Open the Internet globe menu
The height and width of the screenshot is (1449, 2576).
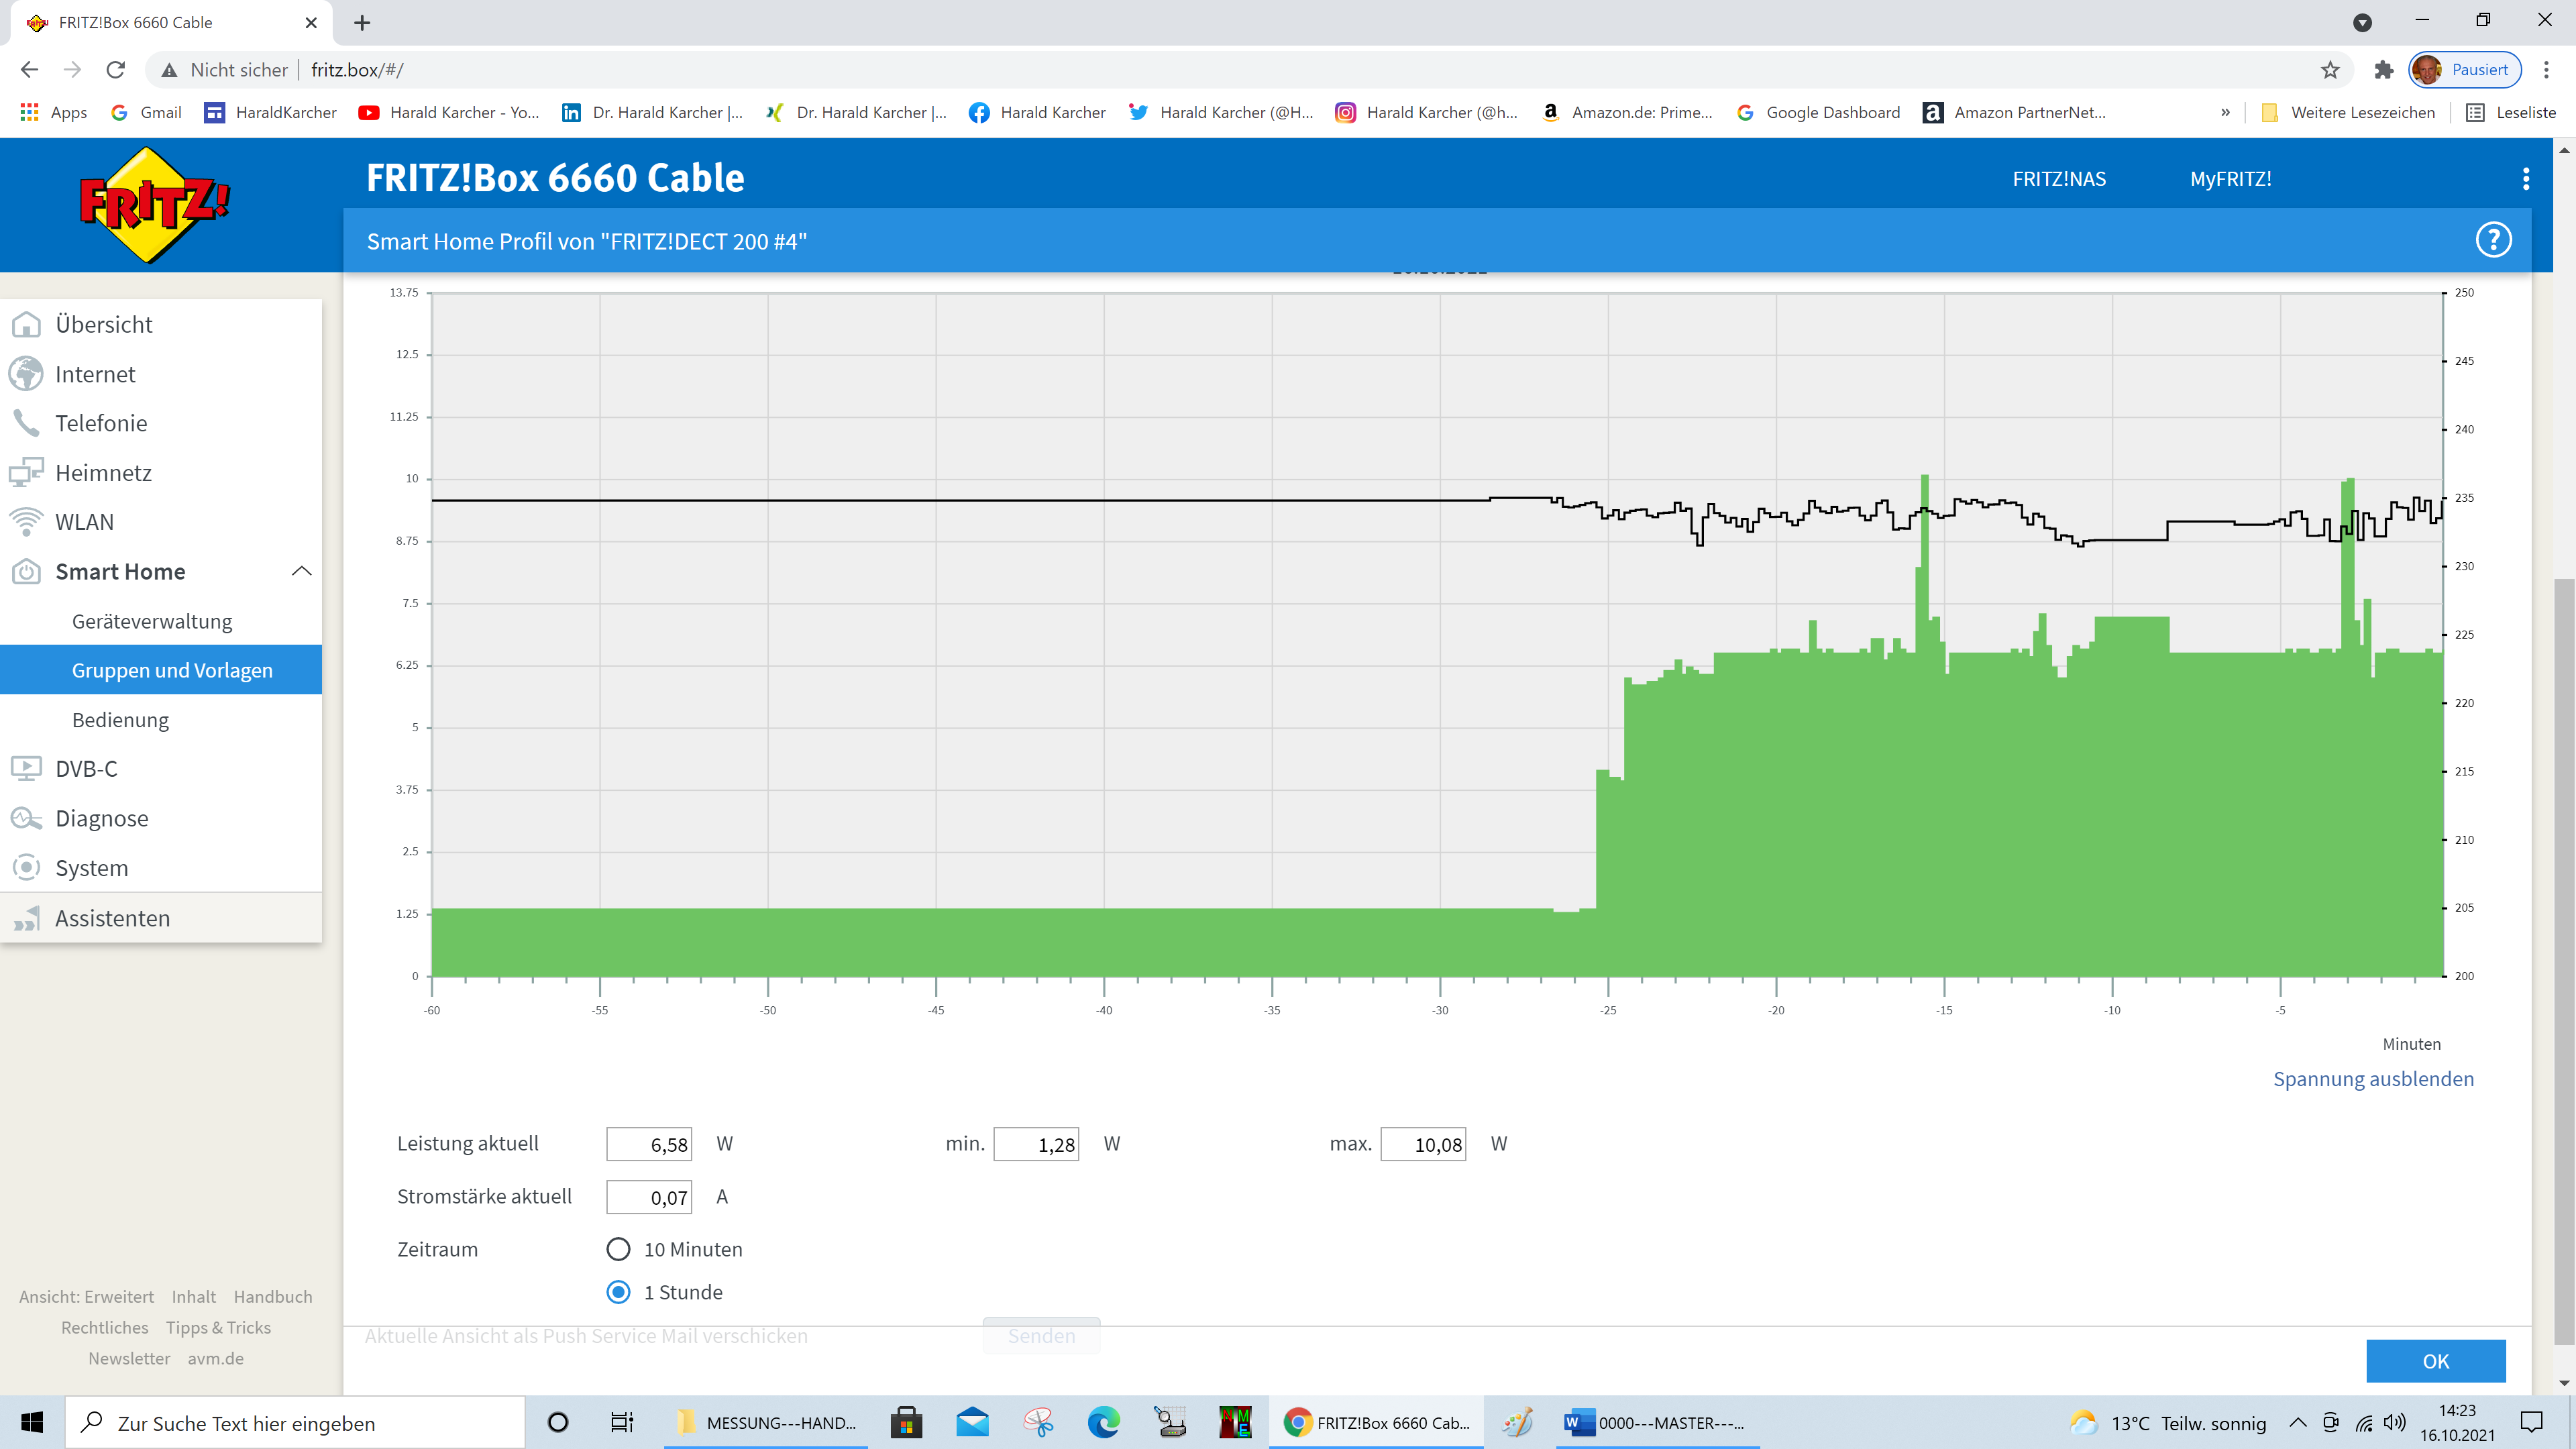(94, 374)
